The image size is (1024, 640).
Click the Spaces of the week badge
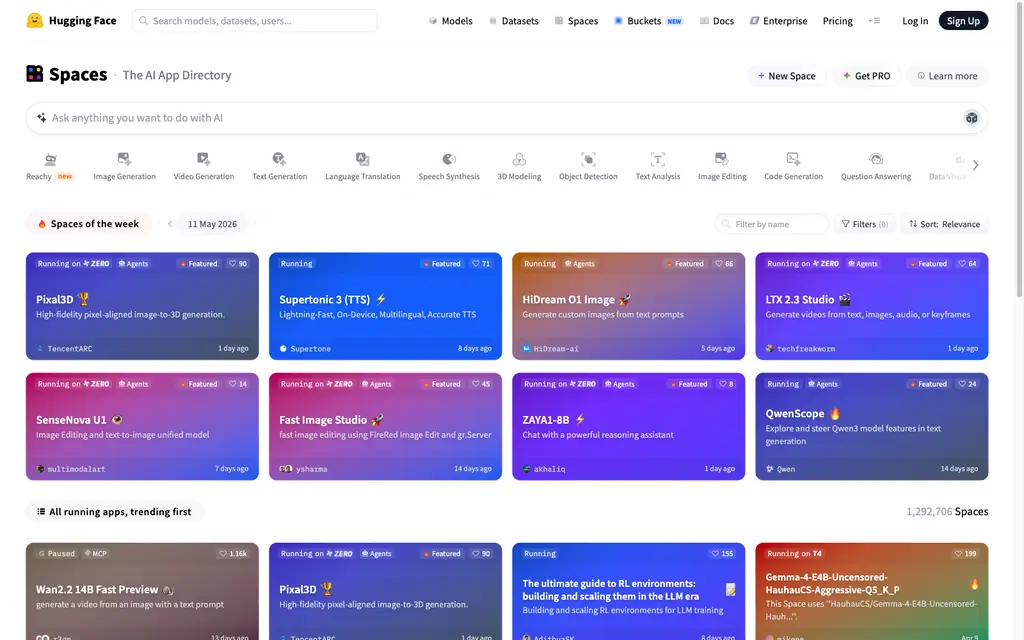click(x=88, y=224)
